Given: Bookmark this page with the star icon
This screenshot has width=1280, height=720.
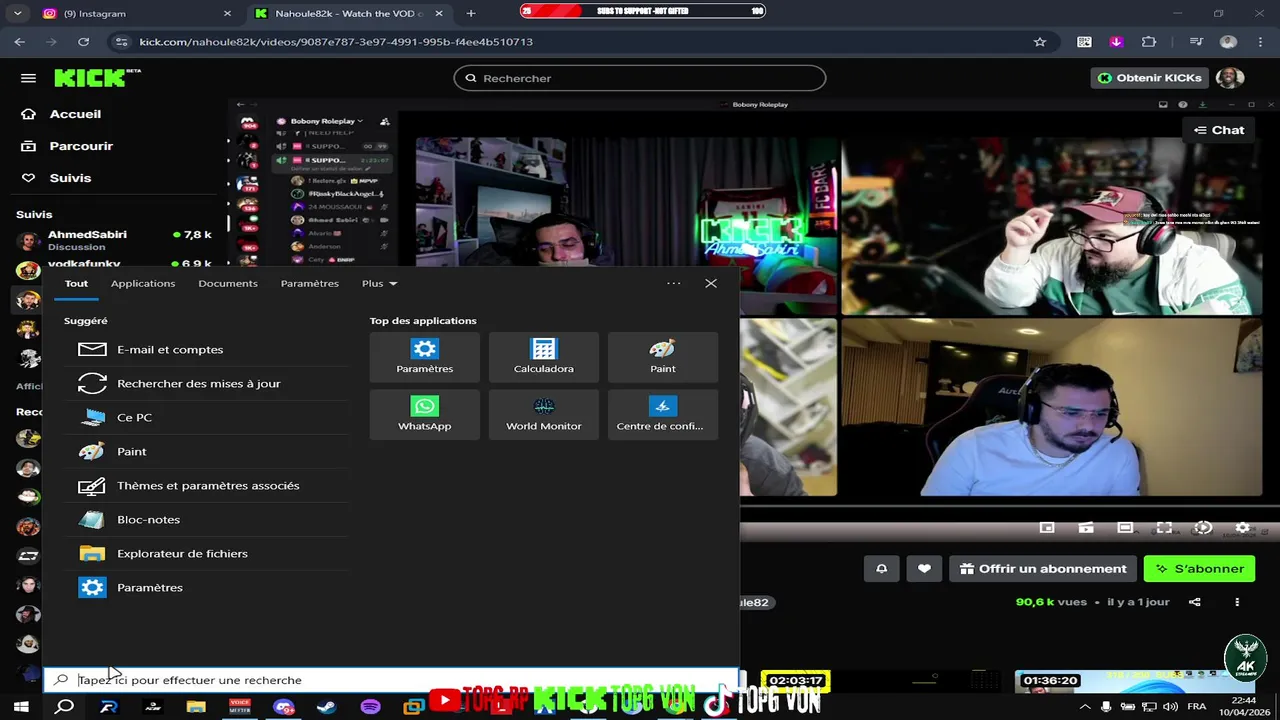Looking at the screenshot, I should (1040, 42).
